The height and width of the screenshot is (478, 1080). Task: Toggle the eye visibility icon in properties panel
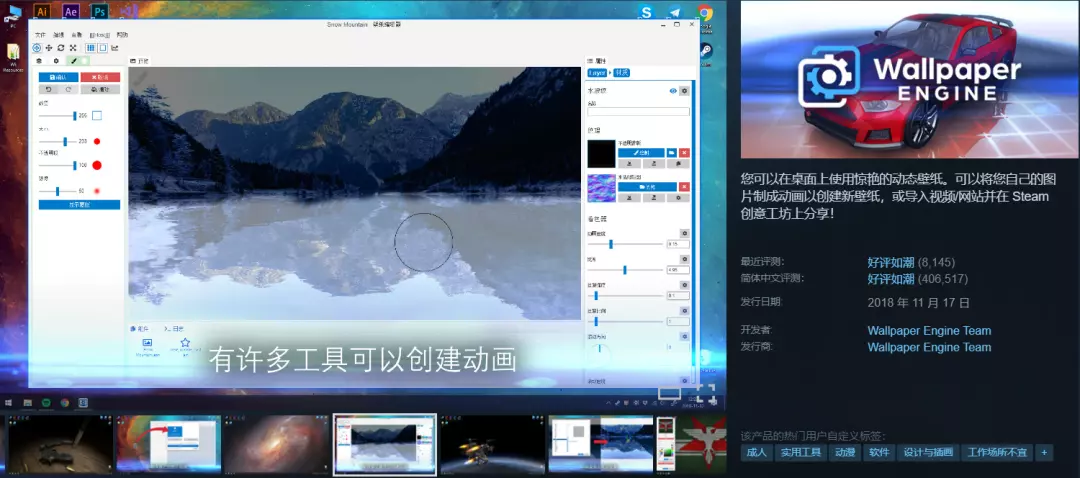click(673, 91)
